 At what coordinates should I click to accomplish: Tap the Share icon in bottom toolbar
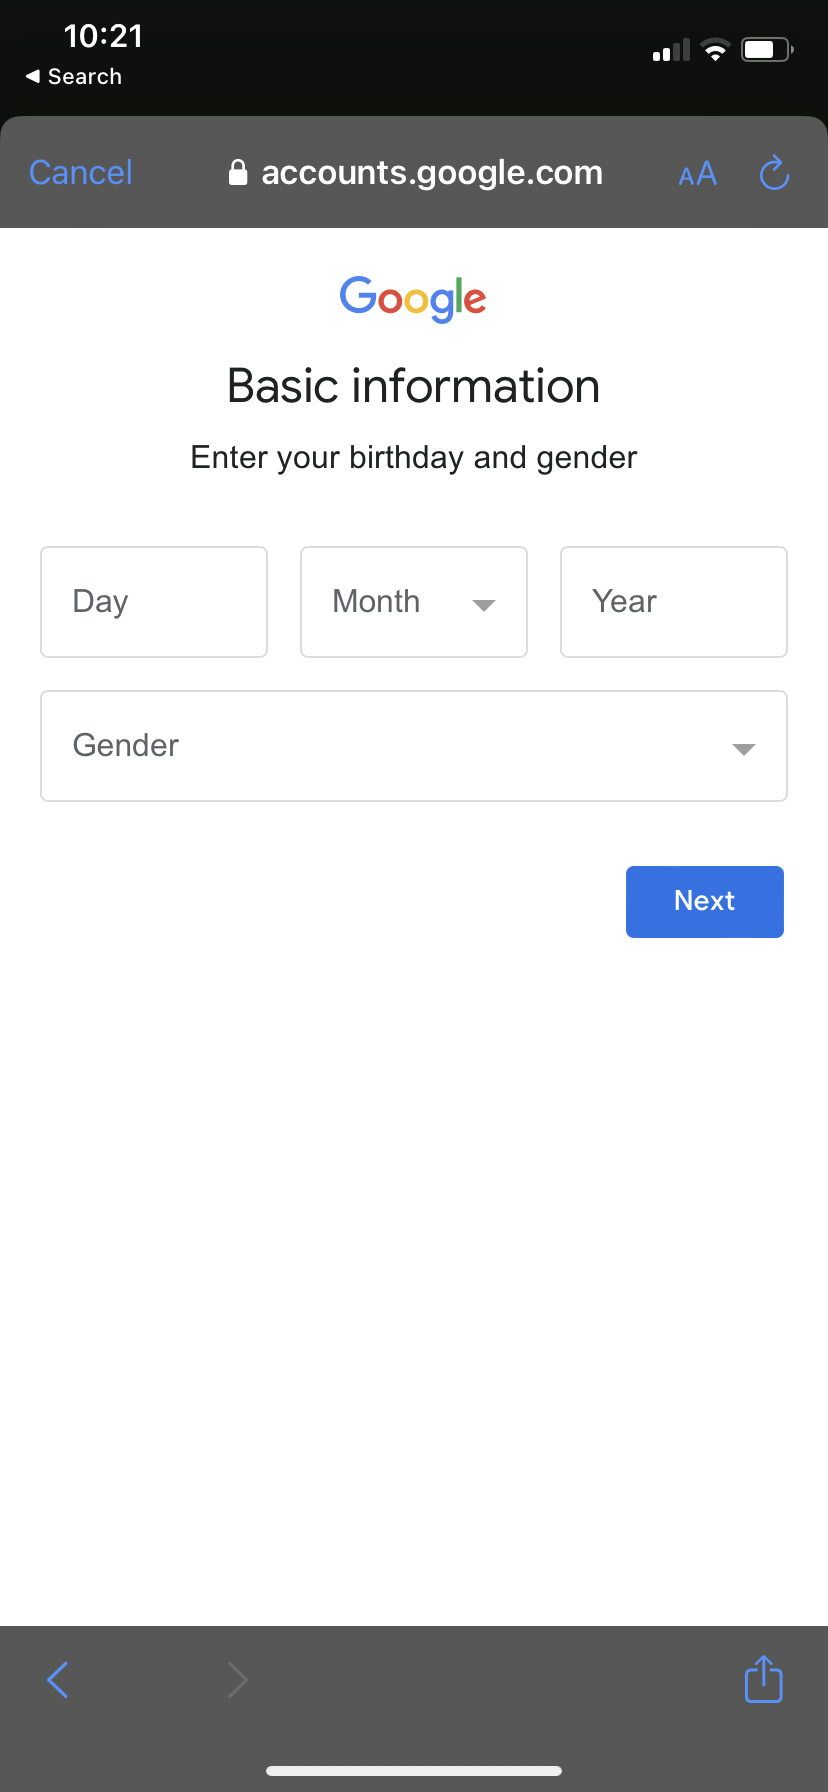pyautogui.click(x=763, y=1680)
